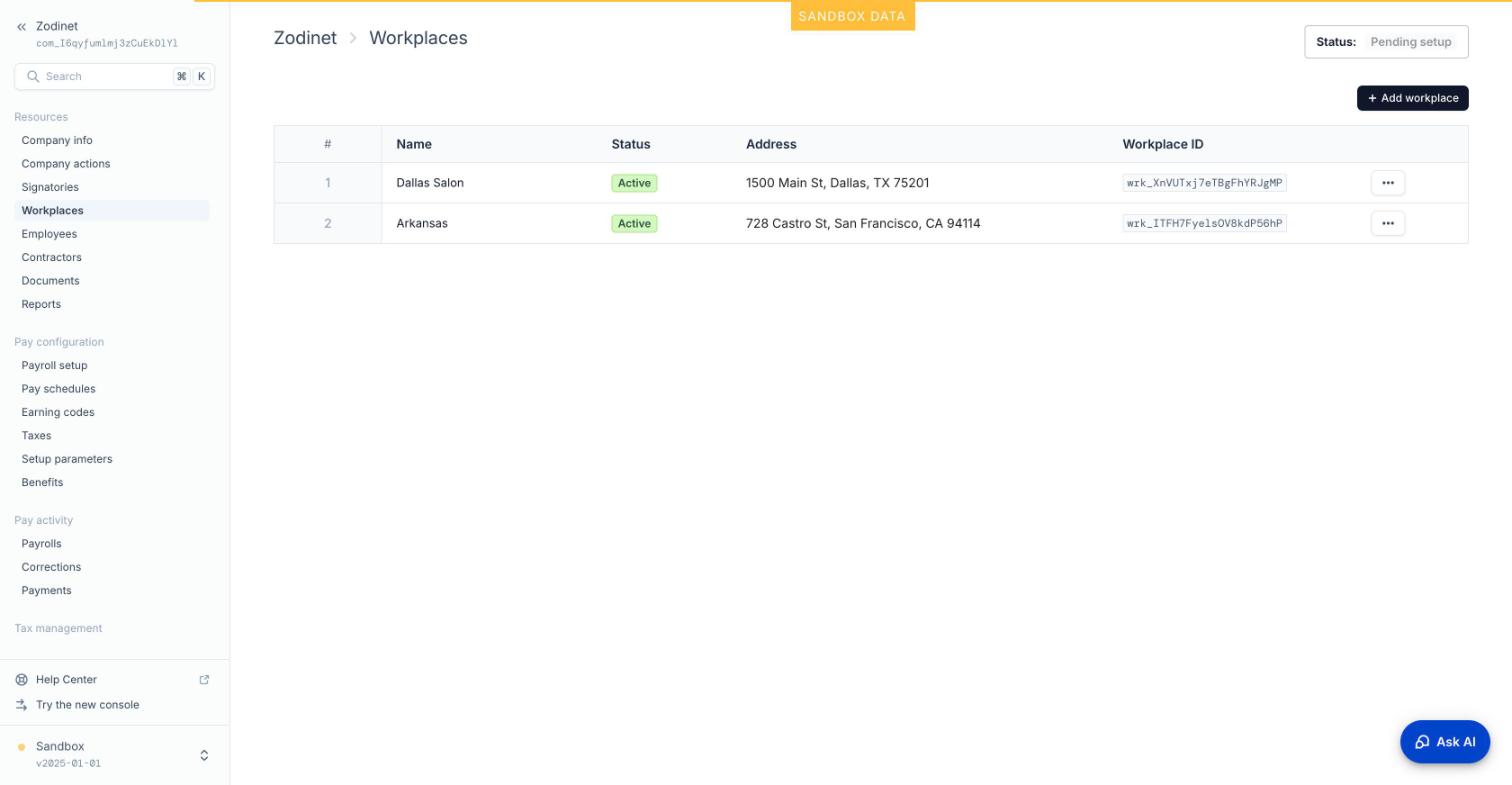Navigate to Employees
Image resolution: width=1512 pixels, height=785 pixels.
49,234
